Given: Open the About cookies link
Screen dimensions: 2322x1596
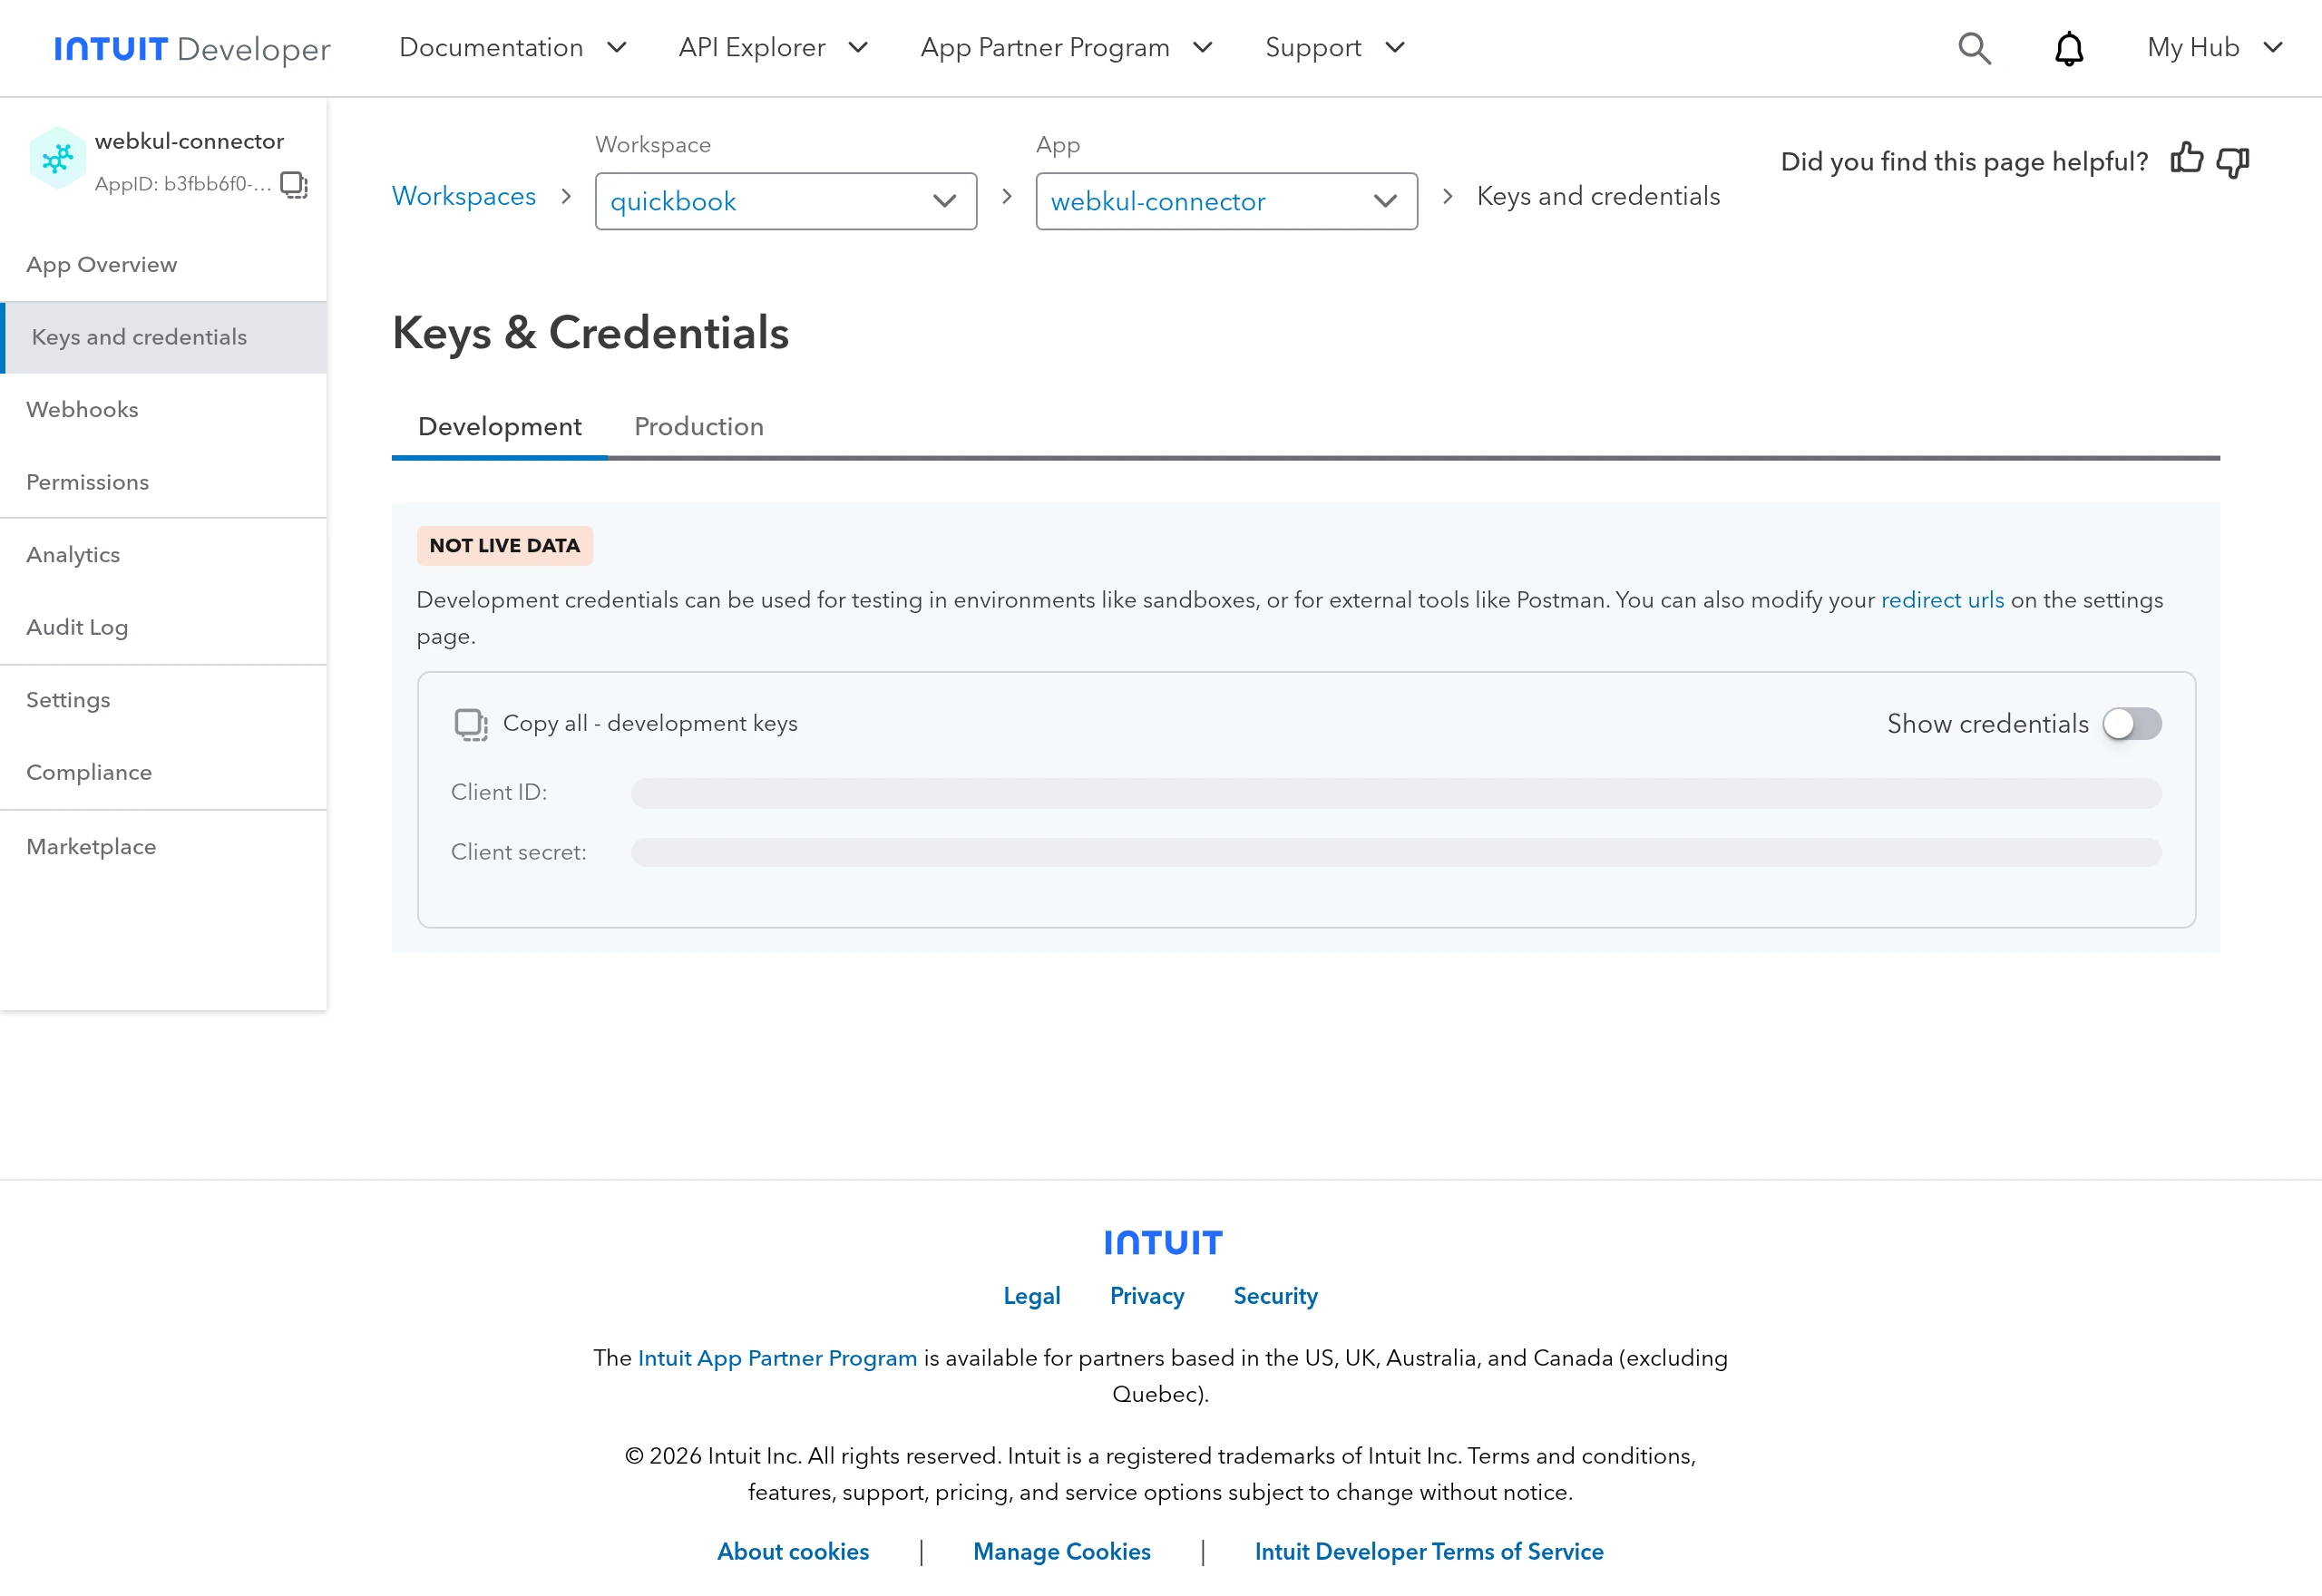Looking at the screenshot, I should pyautogui.click(x=793, y=1552).
